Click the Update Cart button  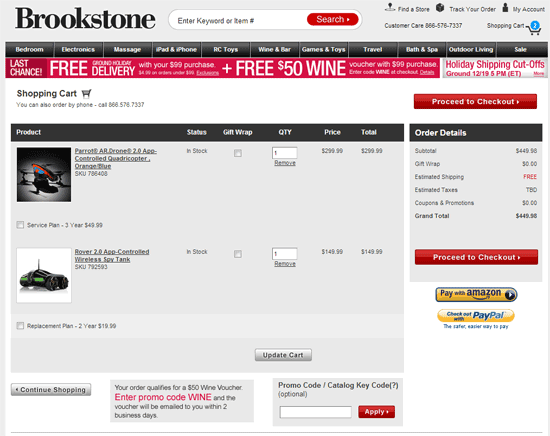click(283, 355)
